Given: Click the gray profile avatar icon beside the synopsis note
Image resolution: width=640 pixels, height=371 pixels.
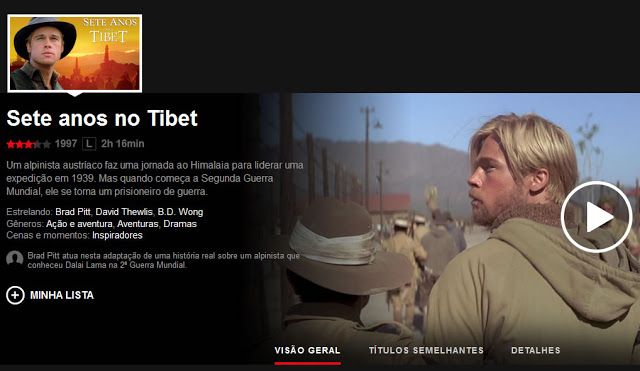Looking at the screenshot, I should point(15,259).
